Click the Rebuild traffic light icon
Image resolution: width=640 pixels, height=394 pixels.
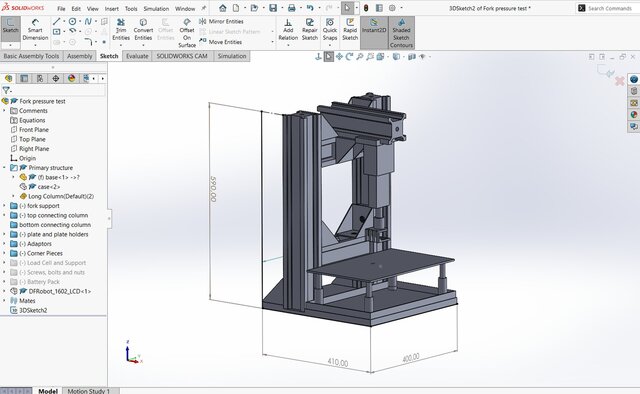point(366,8)
